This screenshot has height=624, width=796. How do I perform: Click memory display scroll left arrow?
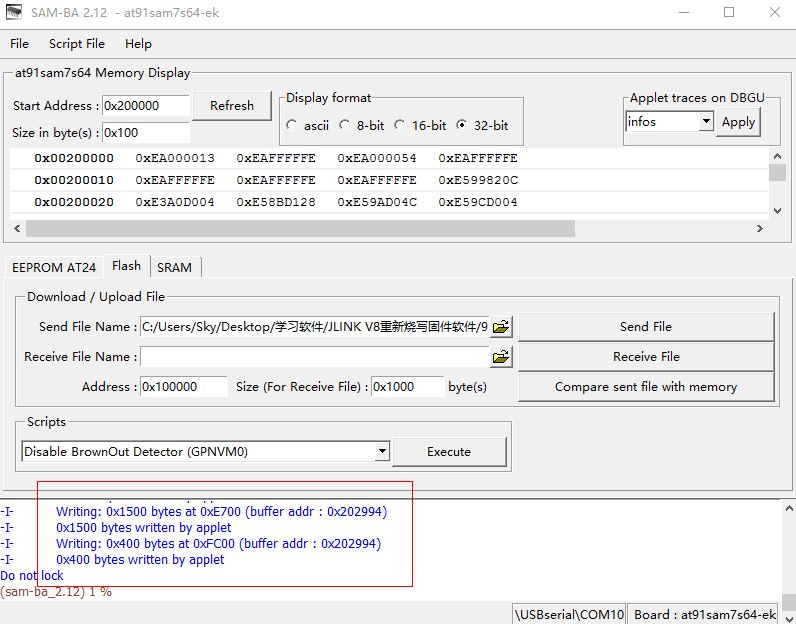(x=17, y=228)
